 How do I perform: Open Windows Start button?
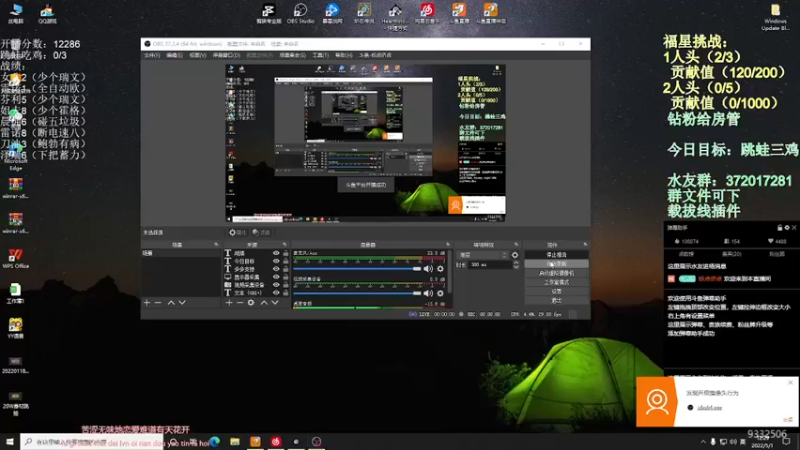(x=10, y=442)
